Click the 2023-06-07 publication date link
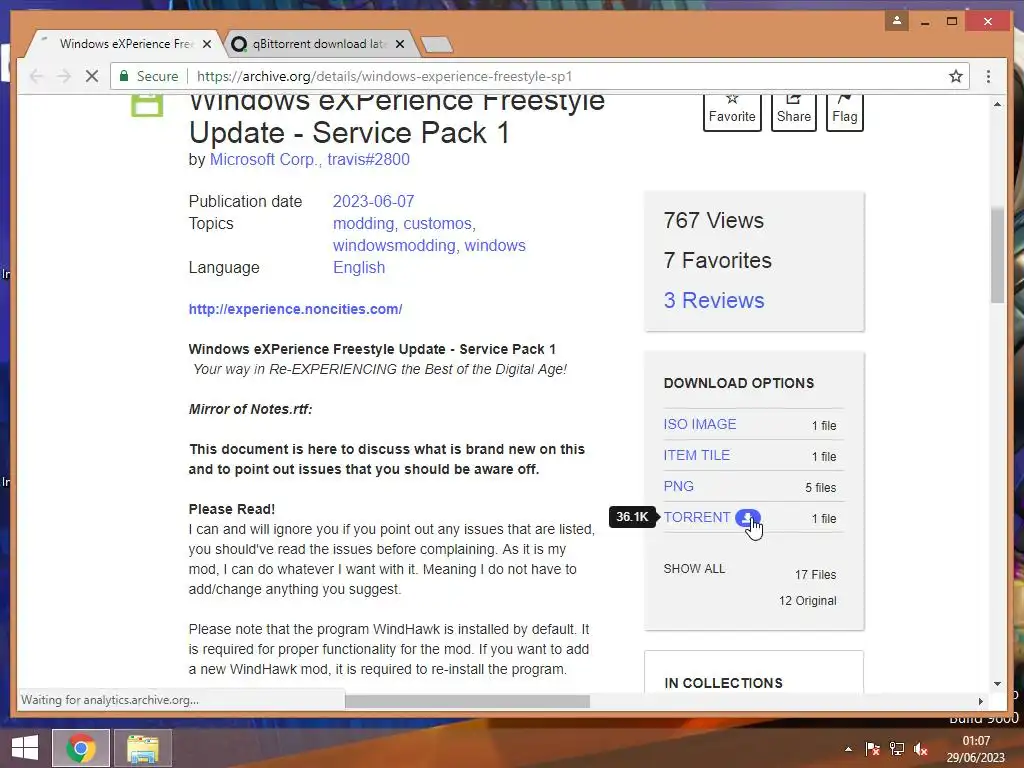1024x768 pixels. (x=374, y=201)
